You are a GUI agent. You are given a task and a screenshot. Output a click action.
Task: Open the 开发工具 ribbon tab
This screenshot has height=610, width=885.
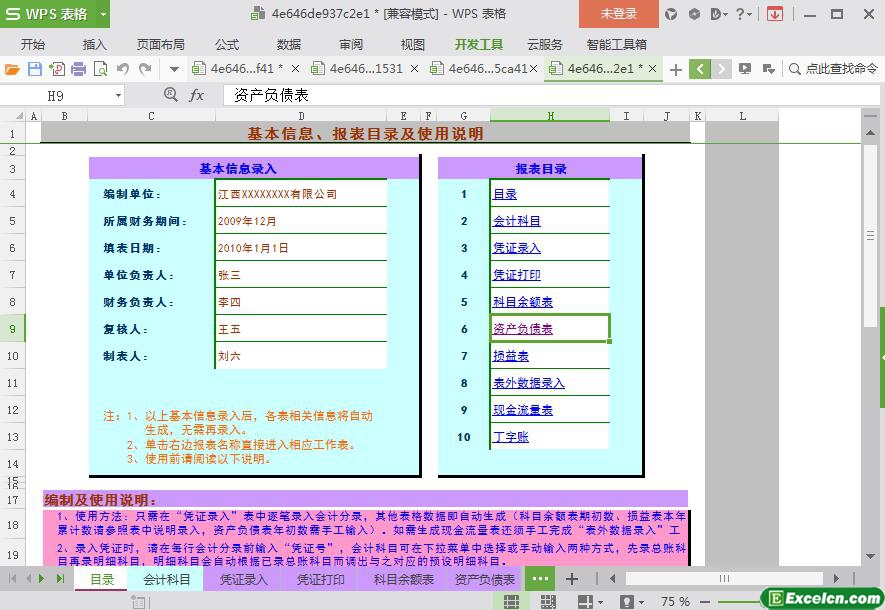479,44
